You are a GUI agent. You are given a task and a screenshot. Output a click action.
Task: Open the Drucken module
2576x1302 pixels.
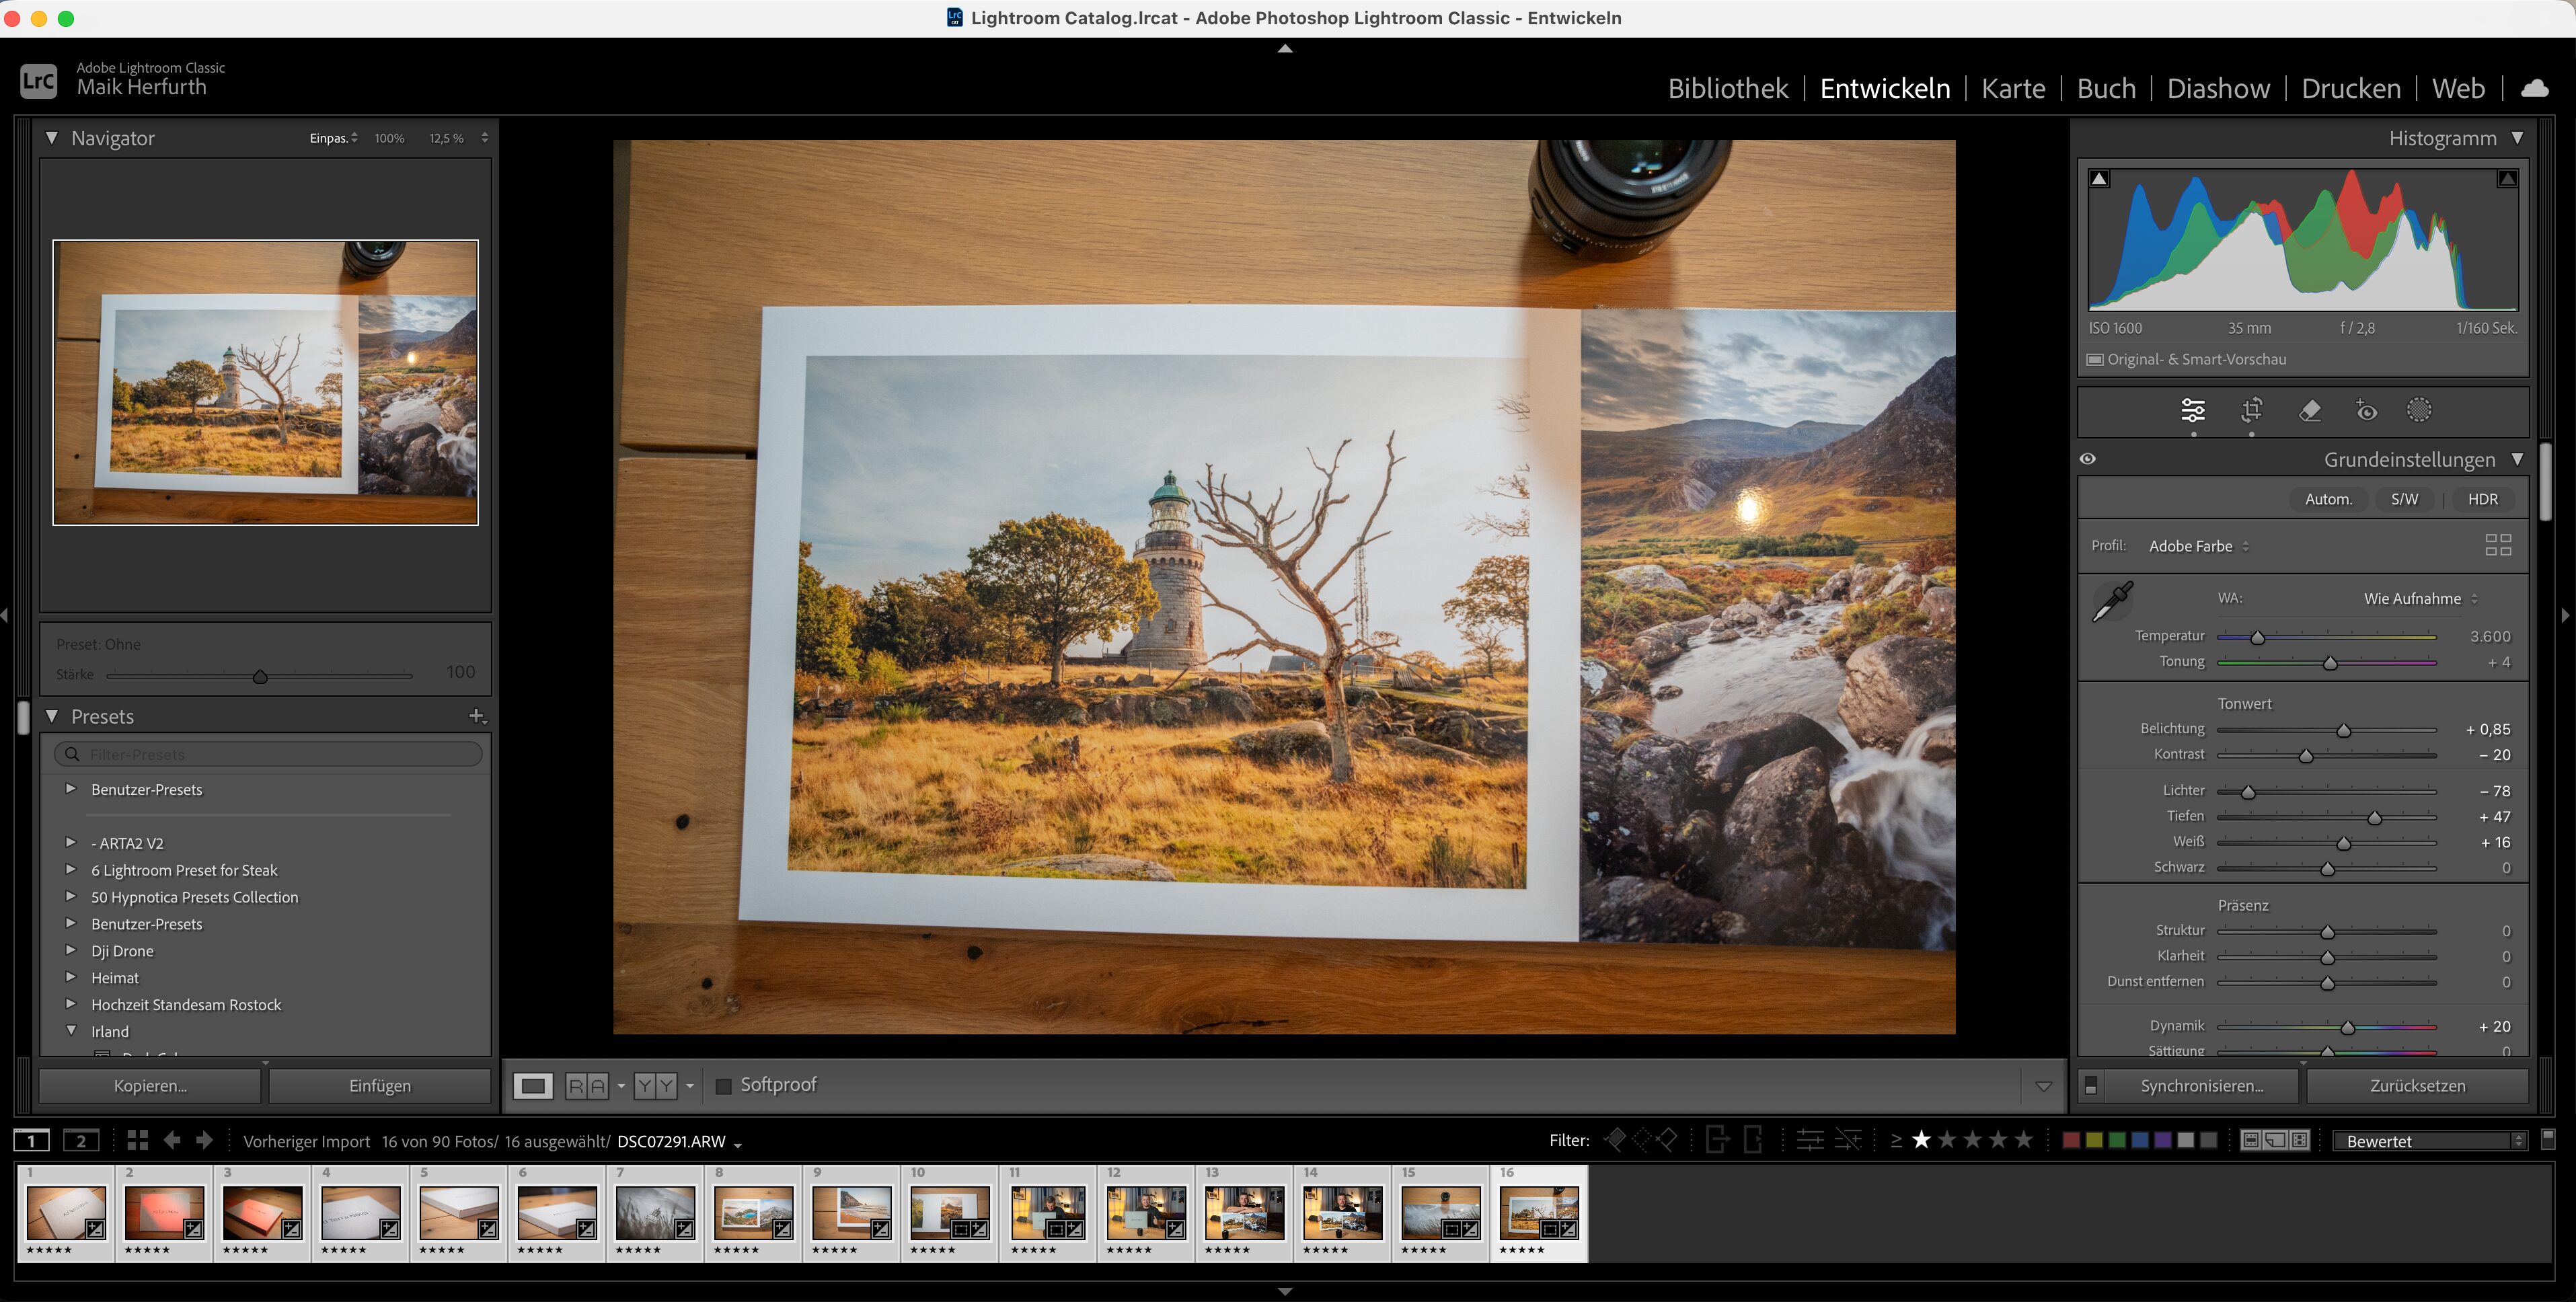[2350, 88]
